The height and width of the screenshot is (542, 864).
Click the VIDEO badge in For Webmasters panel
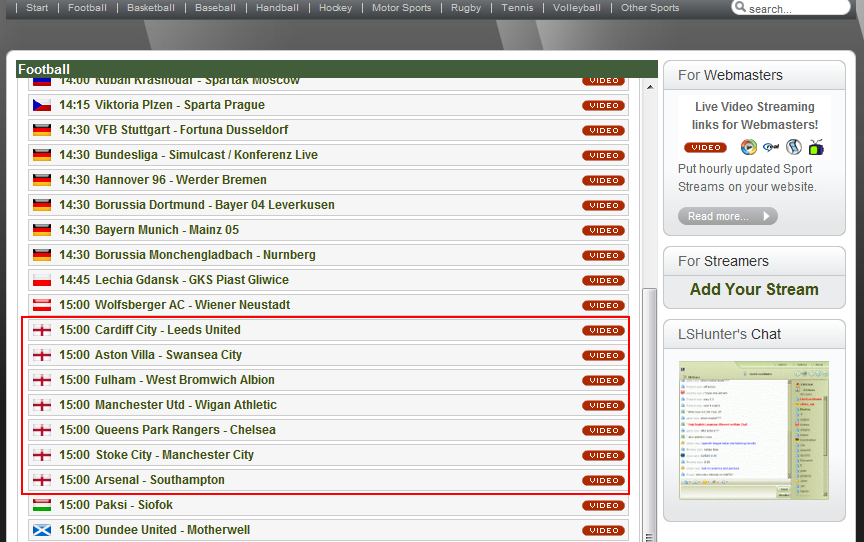tap(705, 147)
